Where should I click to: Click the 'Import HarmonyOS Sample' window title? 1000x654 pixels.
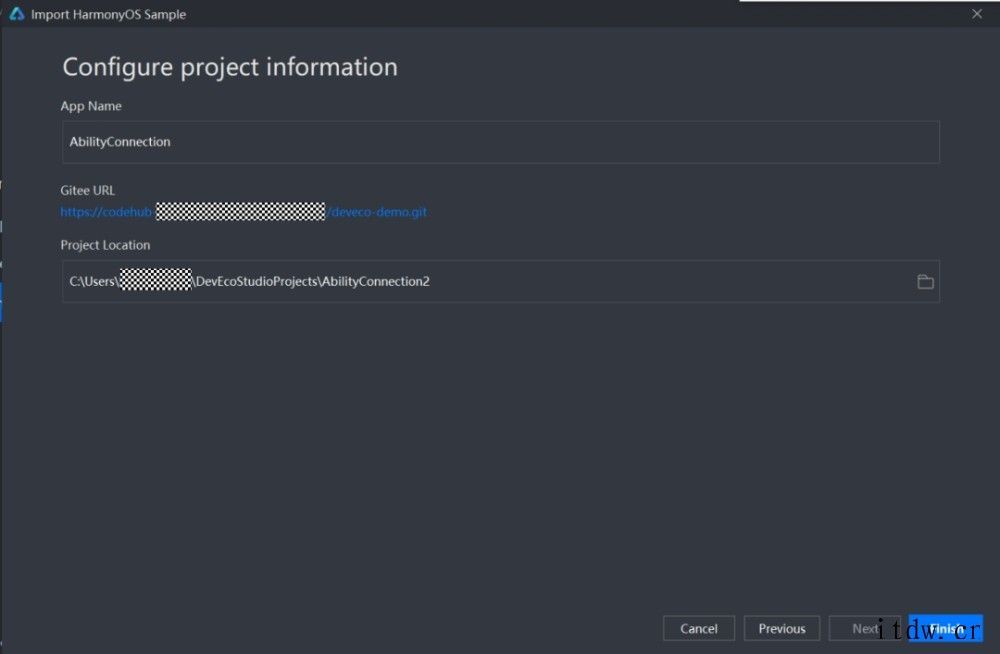click(x=108, y=14)
